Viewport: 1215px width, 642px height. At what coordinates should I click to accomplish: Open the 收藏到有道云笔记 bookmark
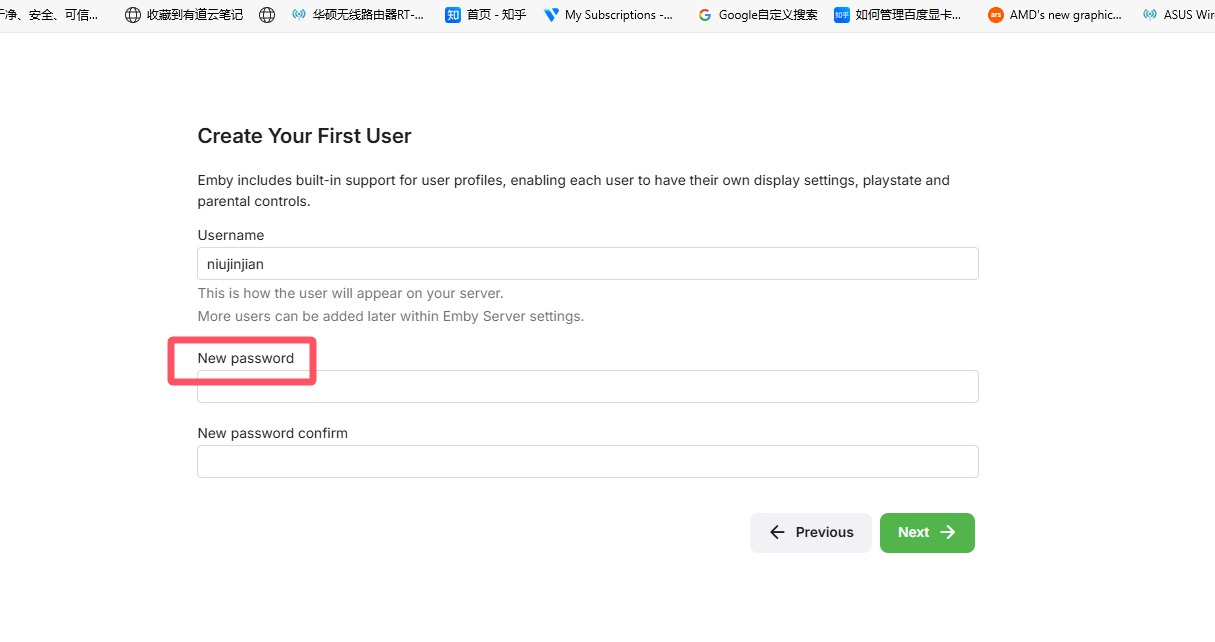(x=183, y=15)
